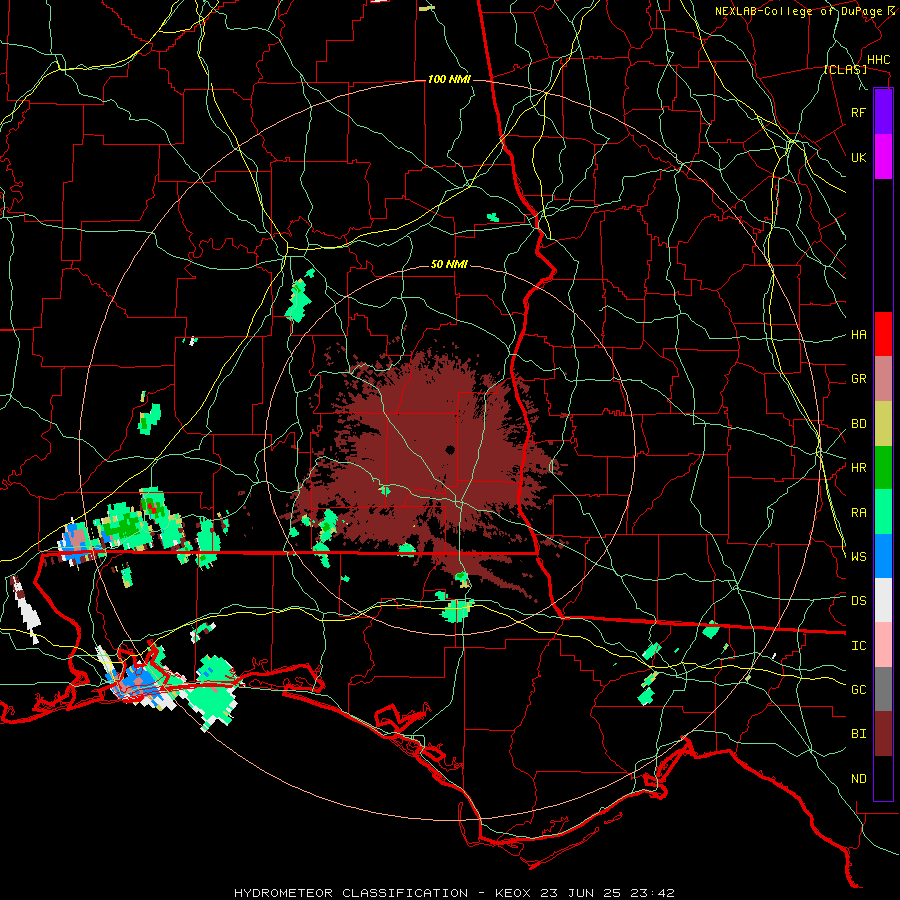Click the black radar site dot
900x900 pixels.
click(x=450, y=449)
